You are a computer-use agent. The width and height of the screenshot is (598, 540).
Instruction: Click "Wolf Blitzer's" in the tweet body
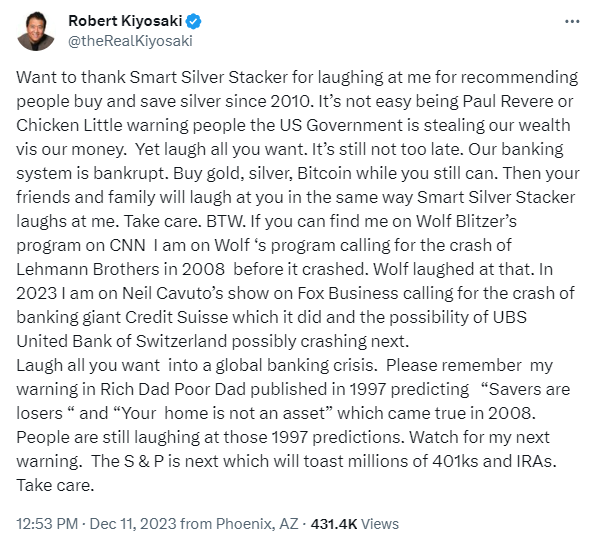[x=466, y=221]
